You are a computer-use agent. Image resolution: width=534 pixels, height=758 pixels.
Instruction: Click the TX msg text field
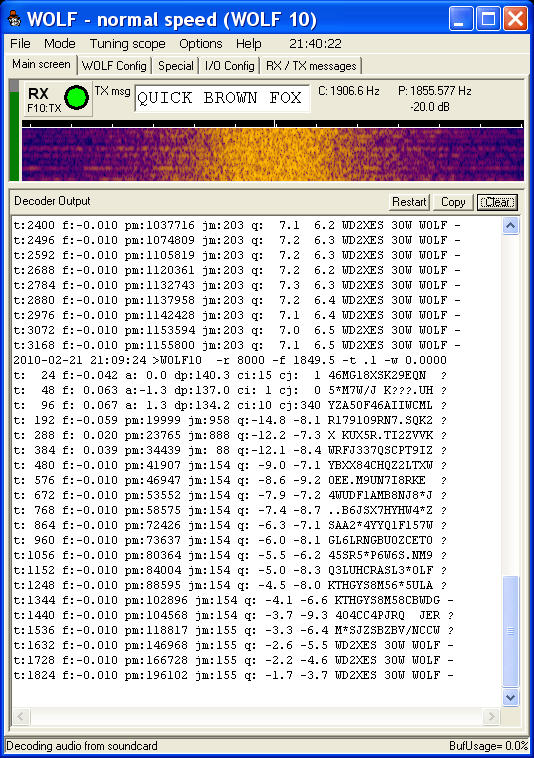pyautogui.click(x=222, y=98)
